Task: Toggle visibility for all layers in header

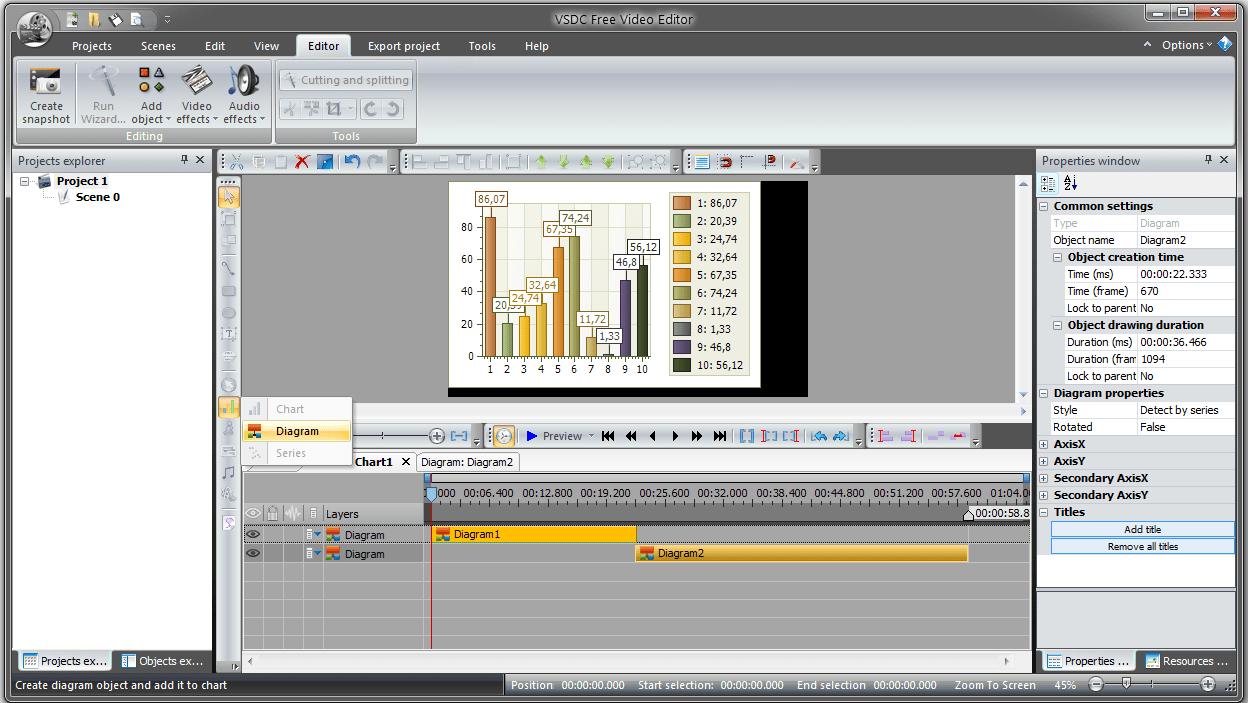Action: 253,513
